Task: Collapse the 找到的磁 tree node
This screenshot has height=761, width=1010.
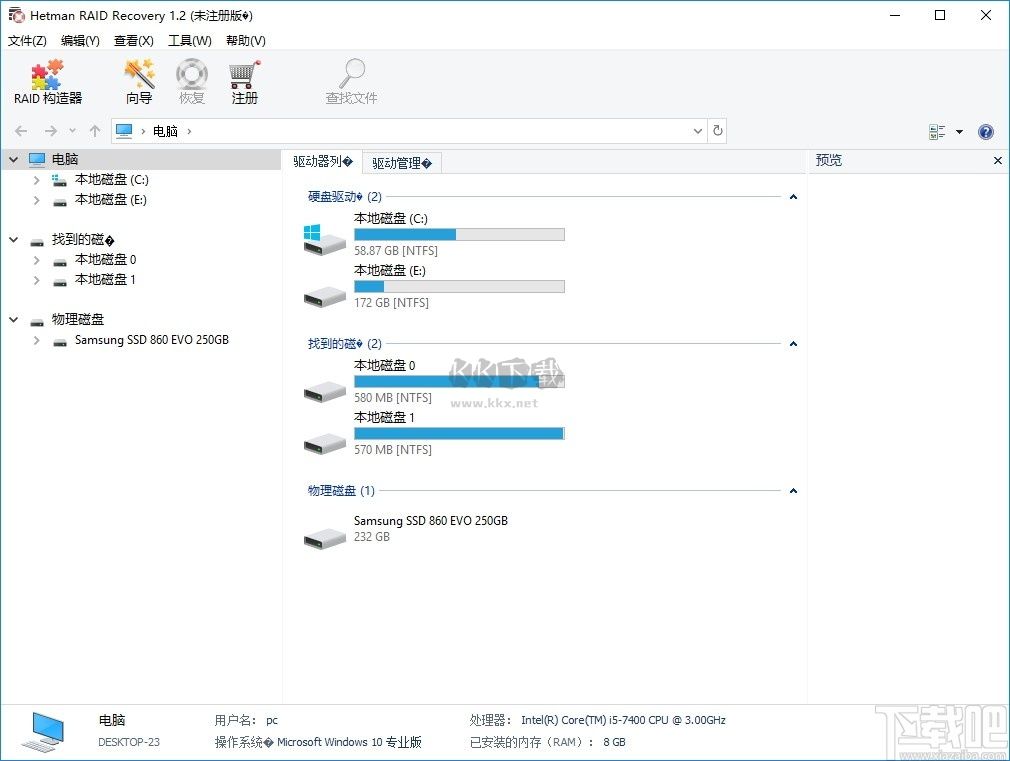Action: pos(13,239)
